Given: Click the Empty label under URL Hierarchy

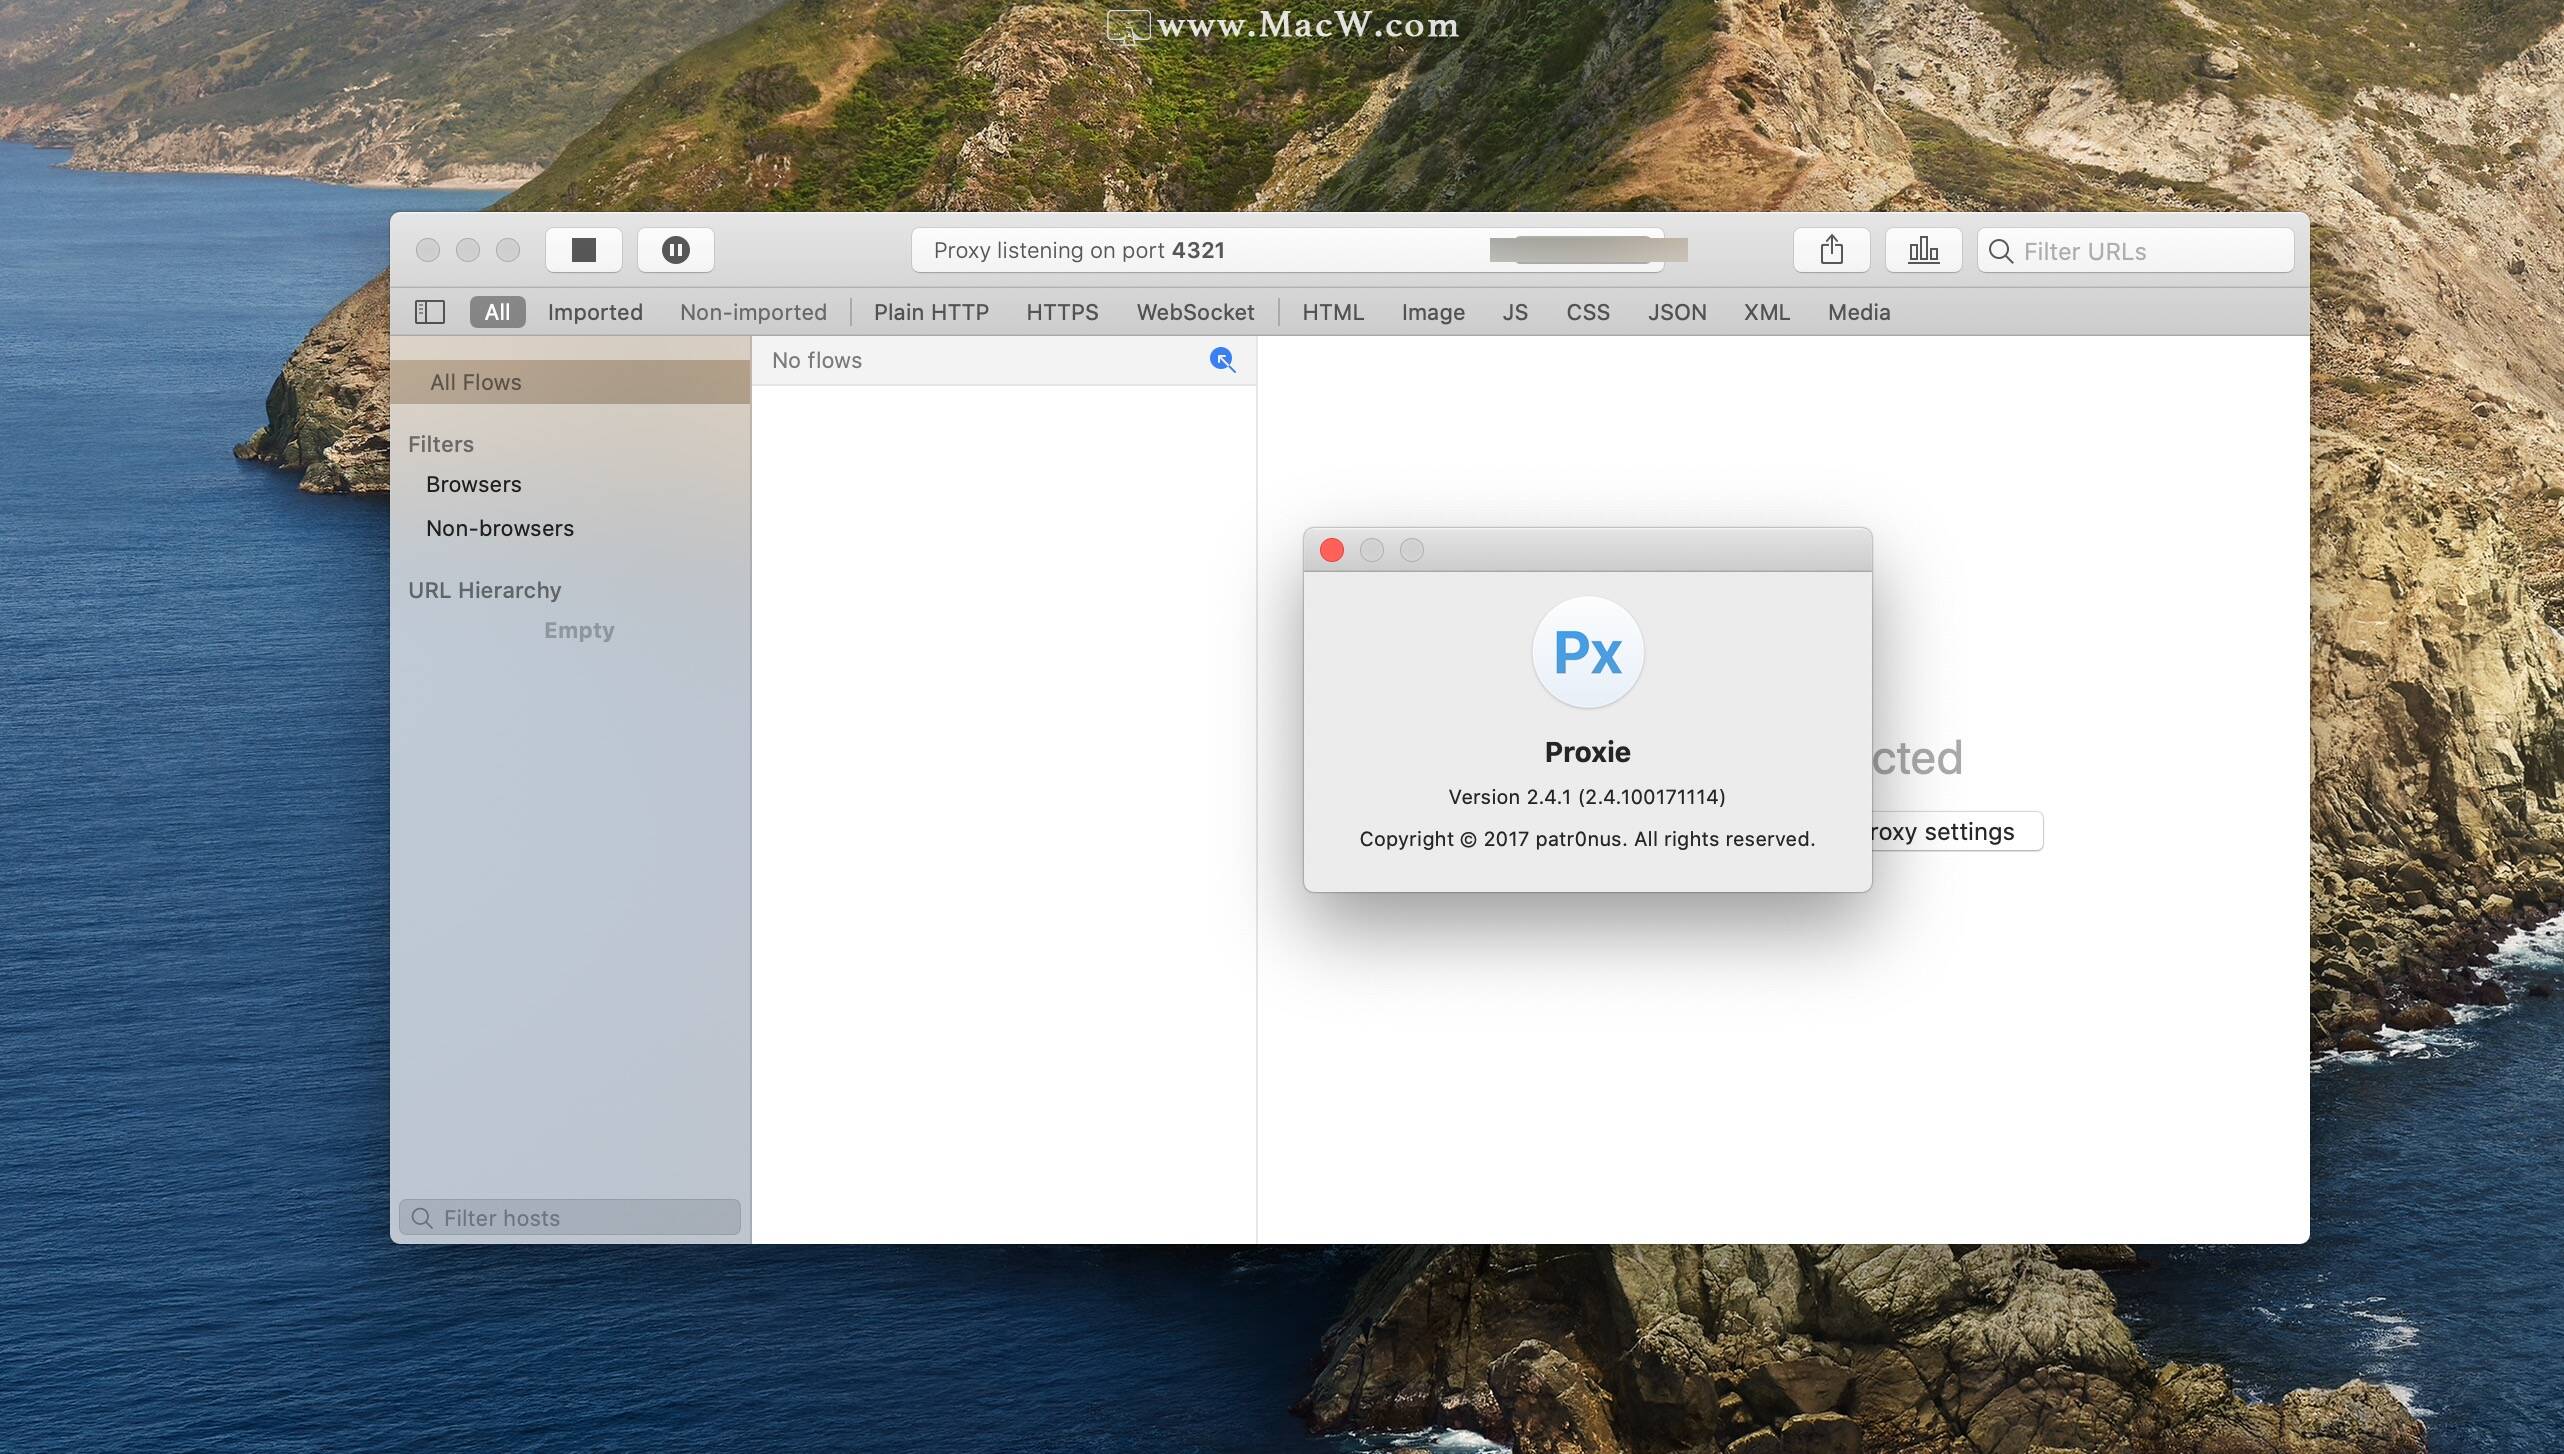Looking at the screenshot, I should 579,630.
